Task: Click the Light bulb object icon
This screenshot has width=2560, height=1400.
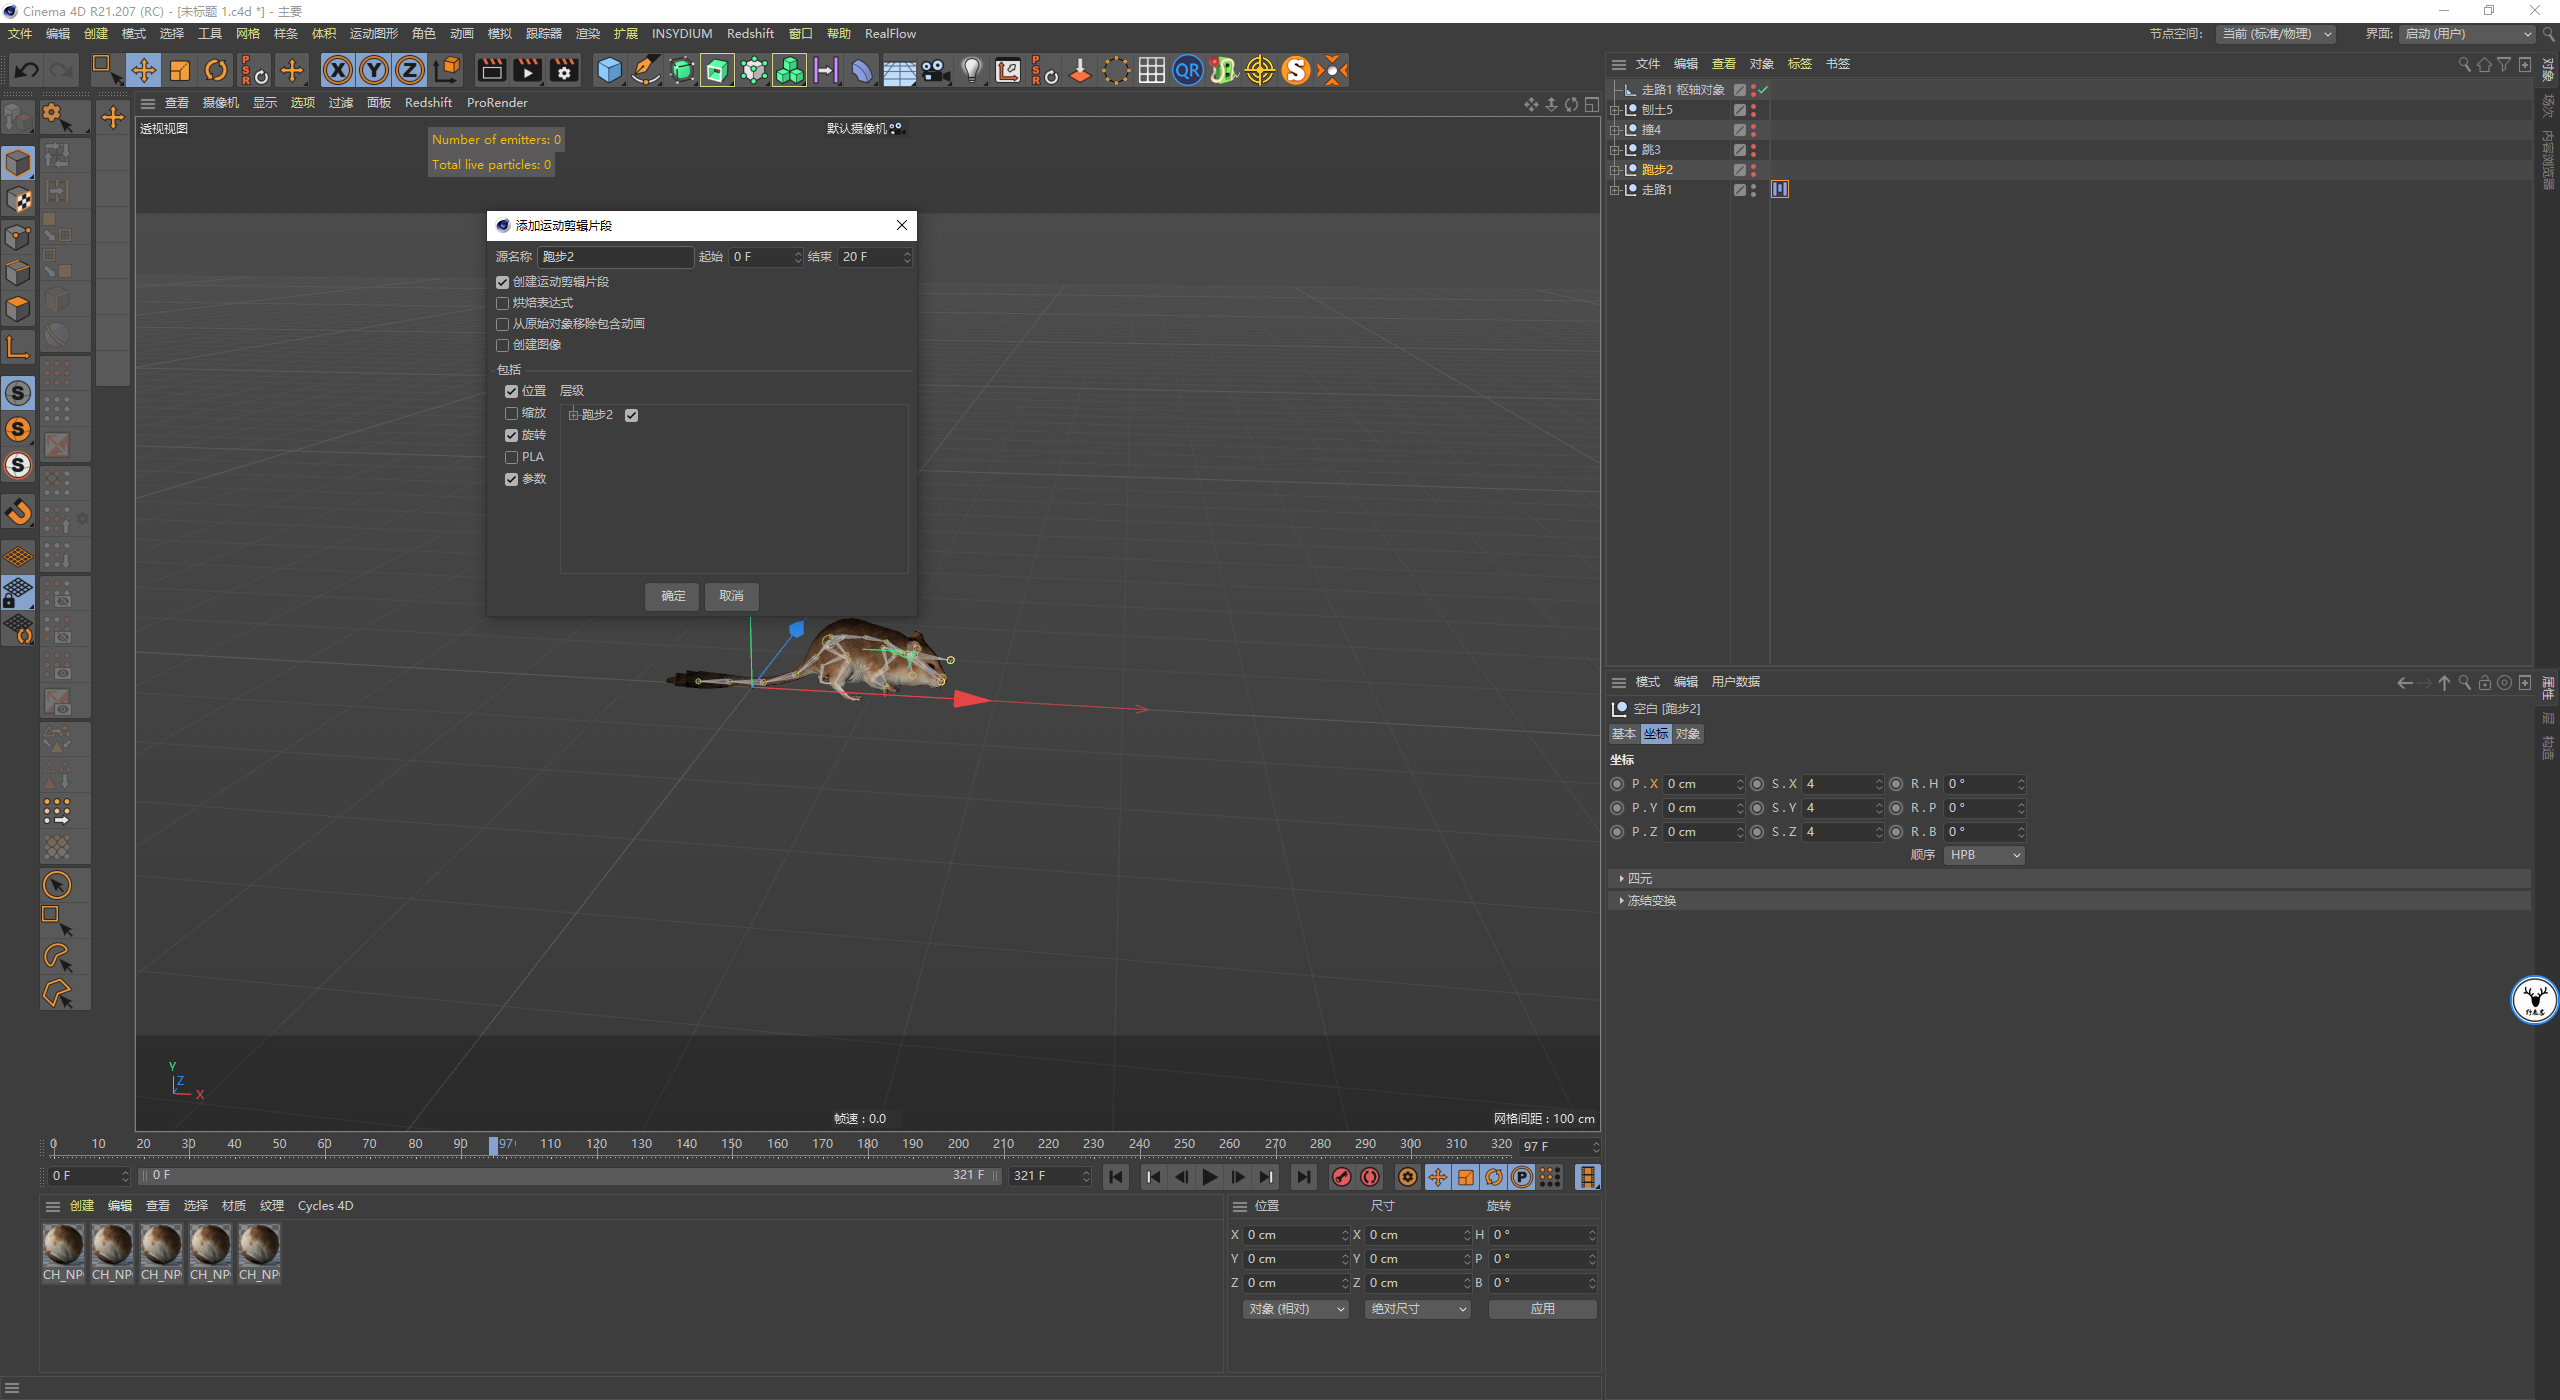Action: (x=971, y=70)
